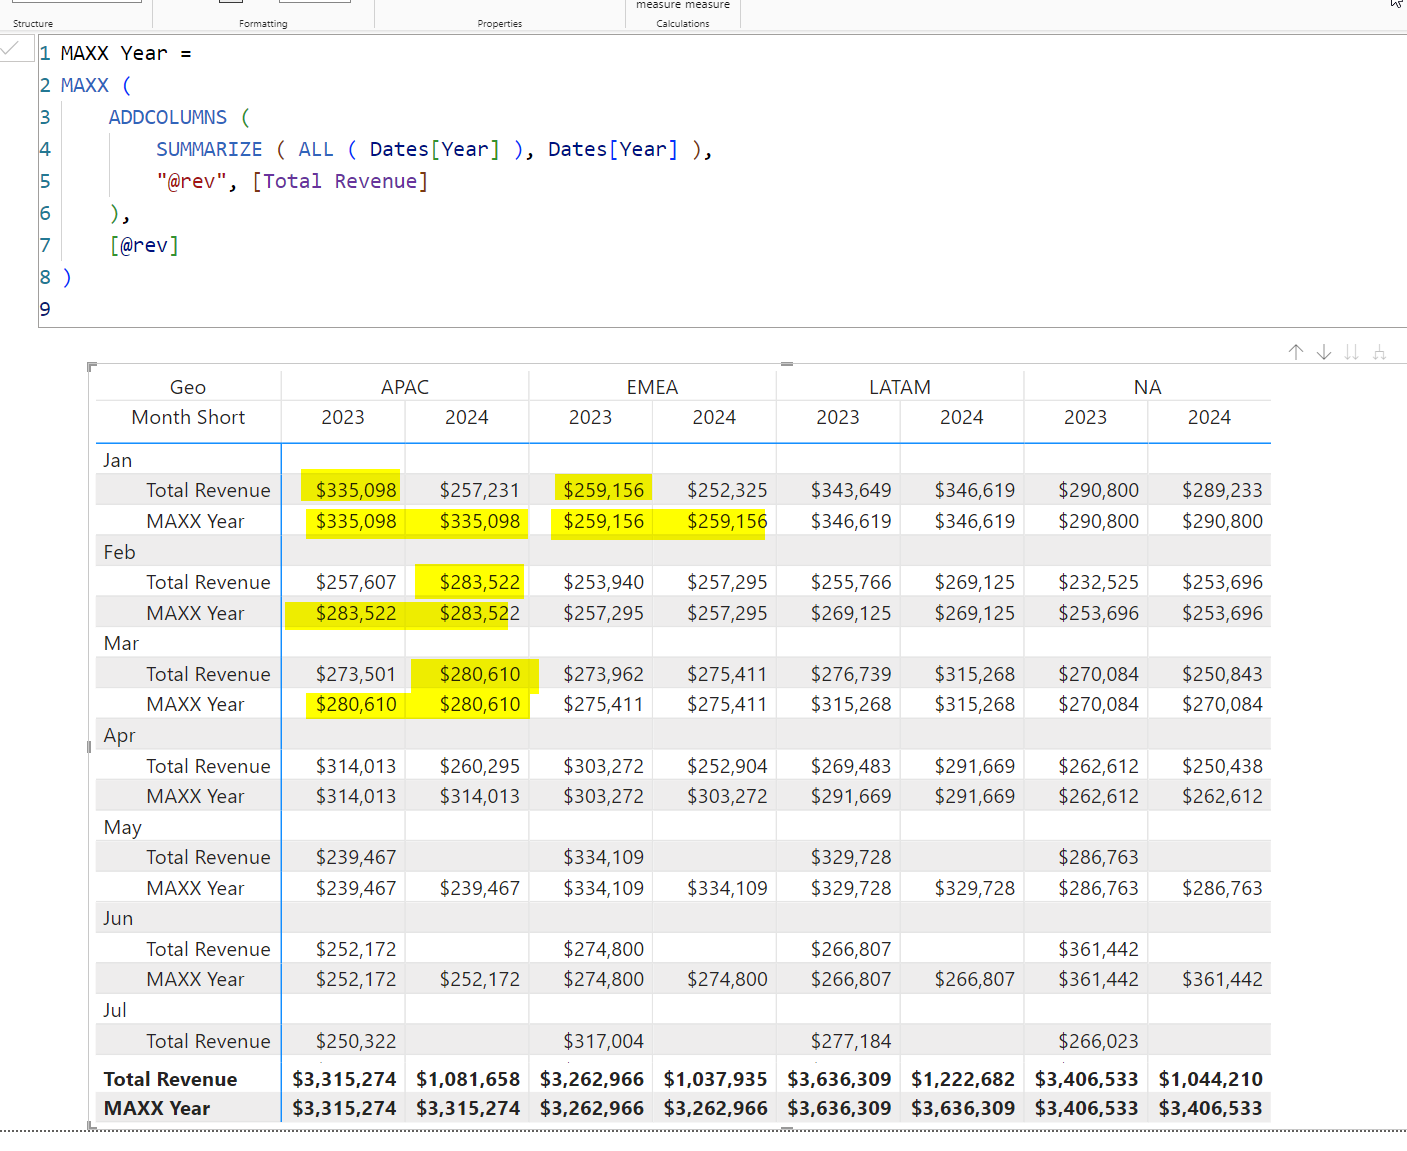Image resolution: width=1407 pixels, height=1151 pixels.
Task: Select the APAC column header
Action: (405, 387)
